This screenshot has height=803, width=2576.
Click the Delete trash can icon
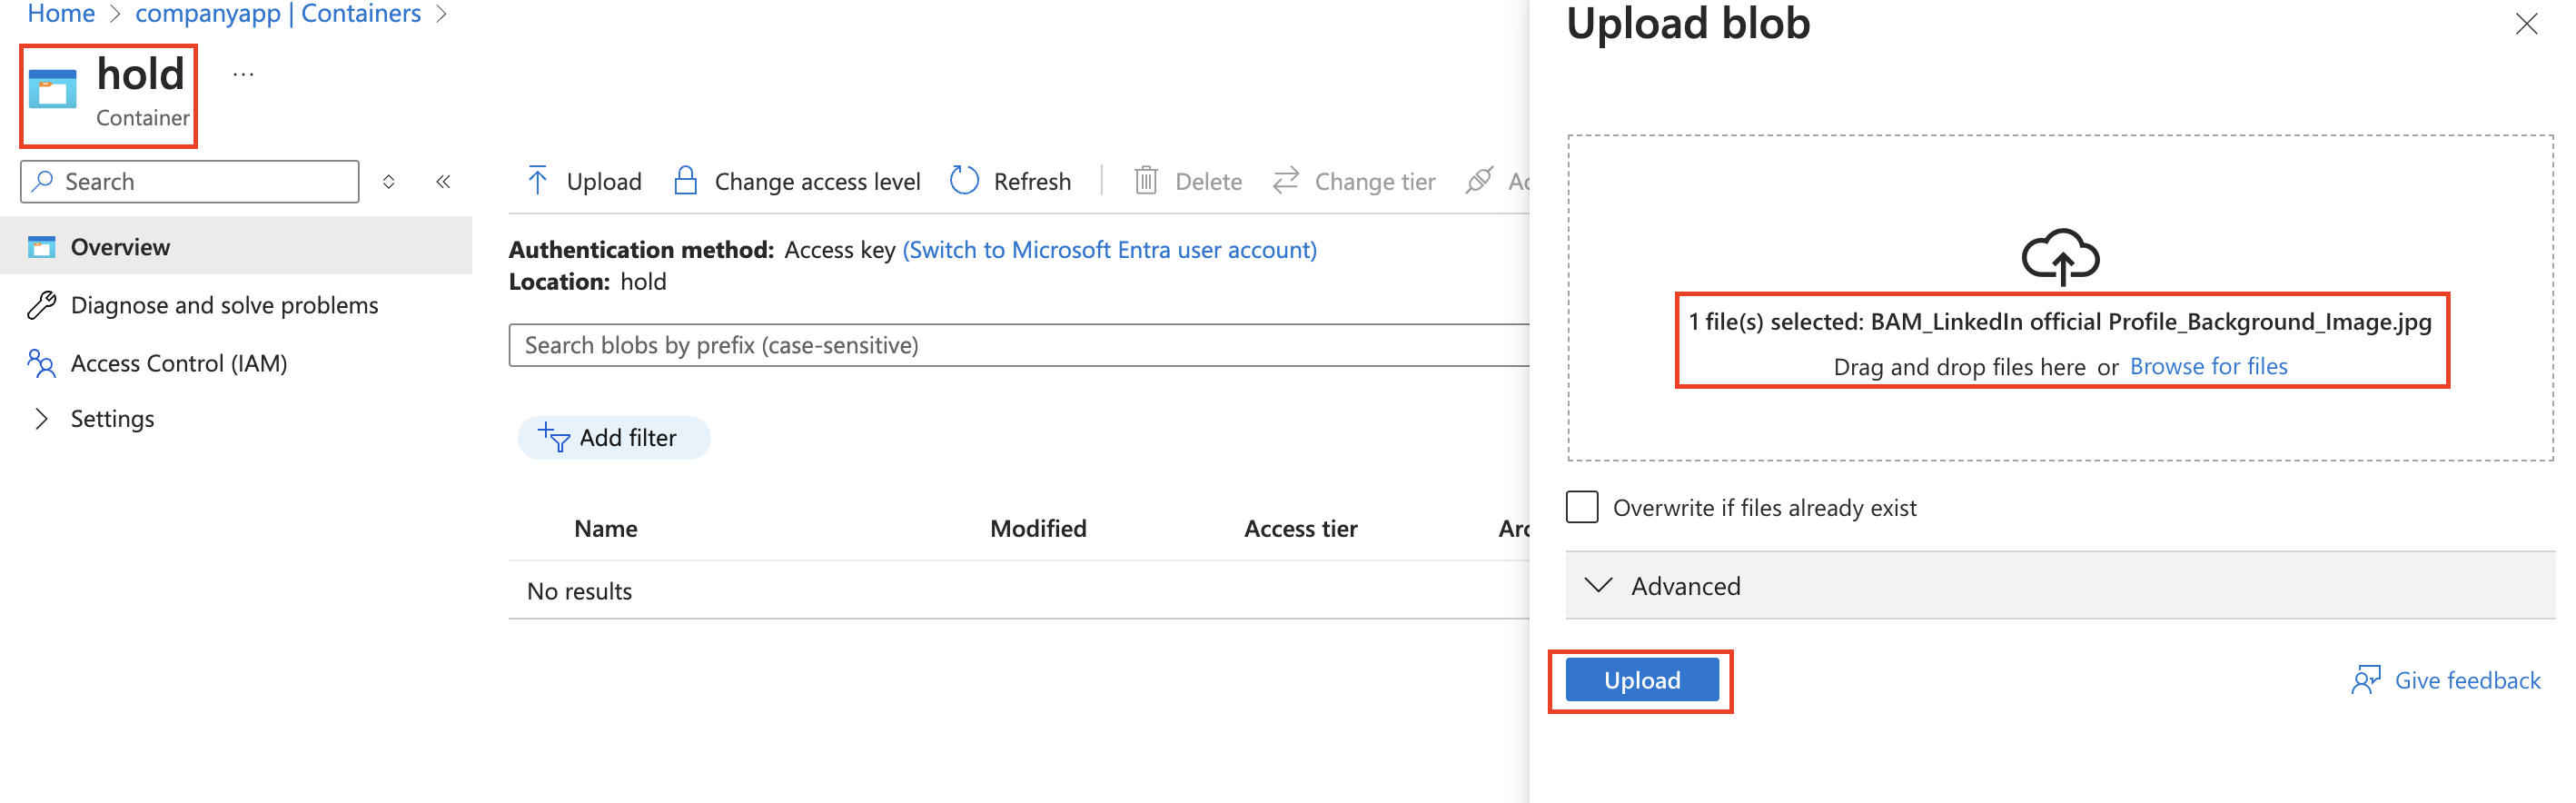pos(1146,180)
